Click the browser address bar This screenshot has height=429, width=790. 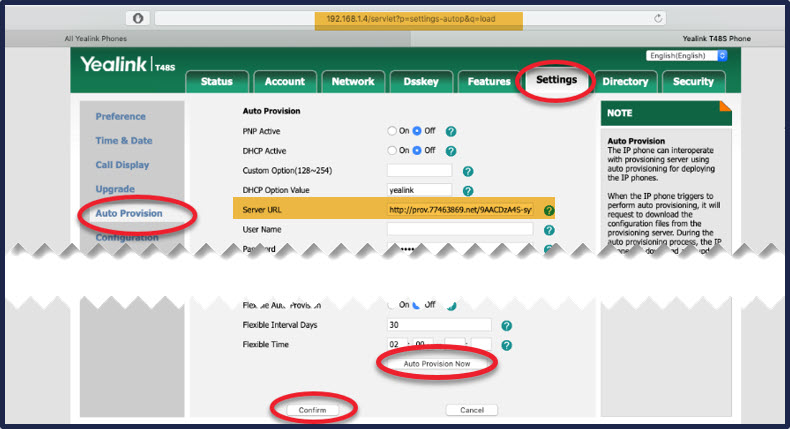point(411,19)
